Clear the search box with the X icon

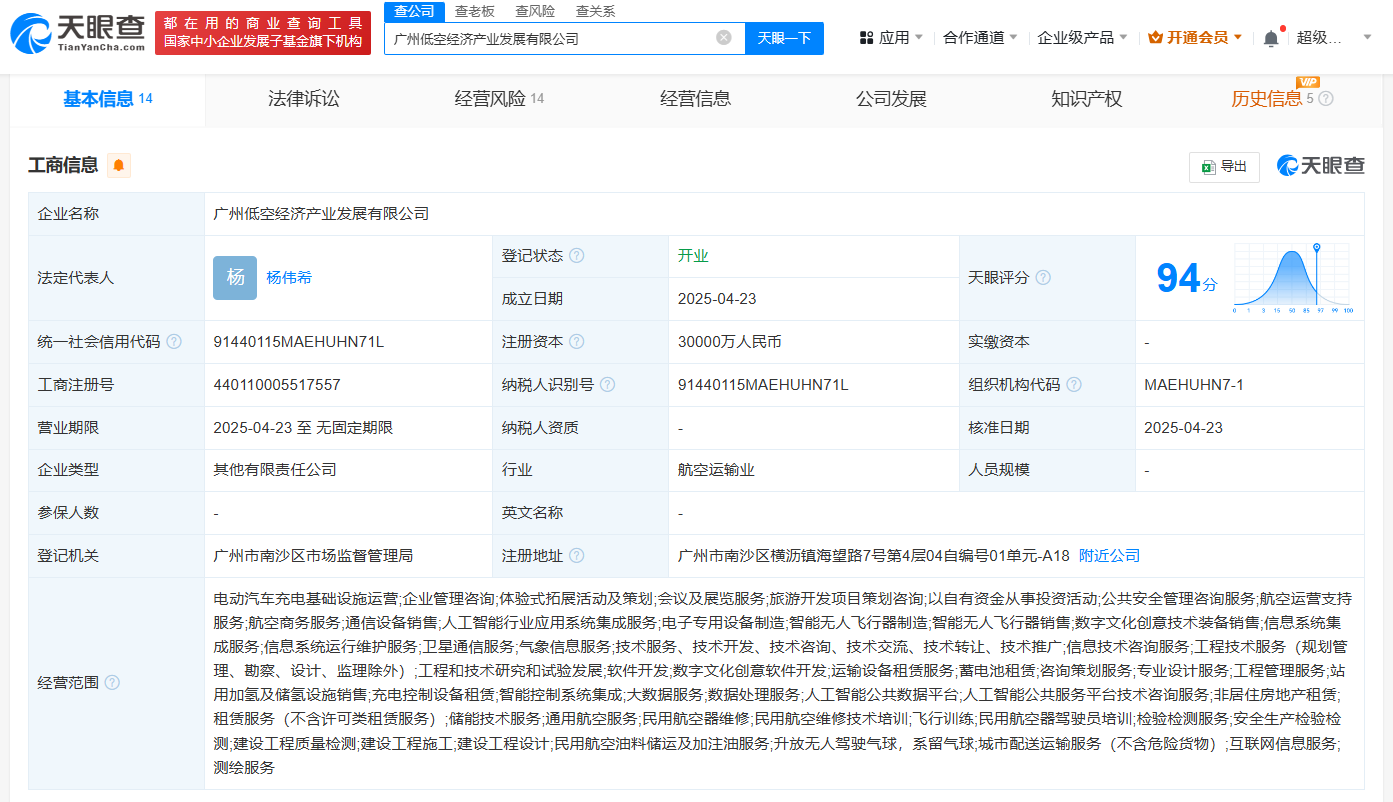[724, 38]
